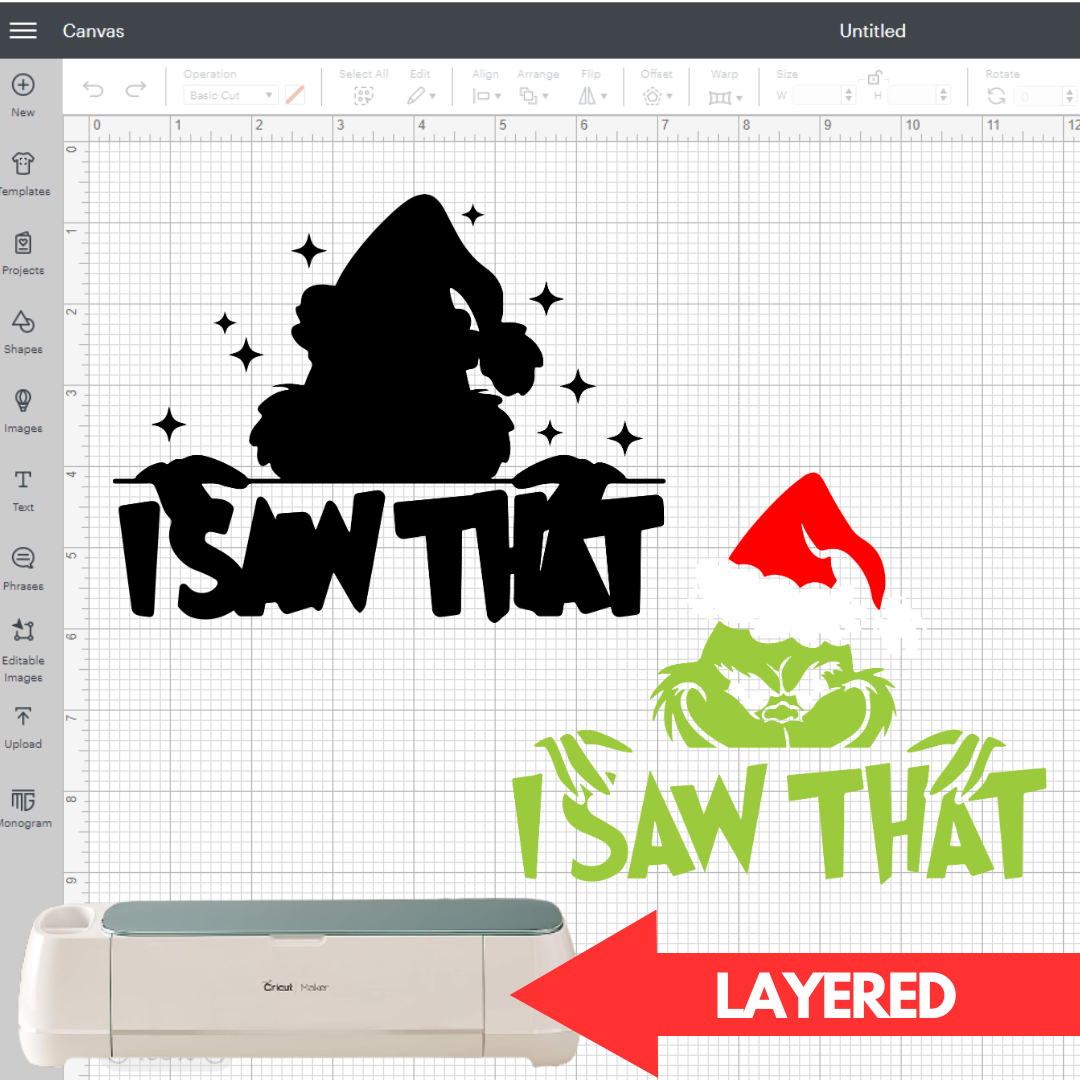Click the Rotate angle input field
Image resolution: width=1080 pixels, height=1080 pixels.
1037,96
